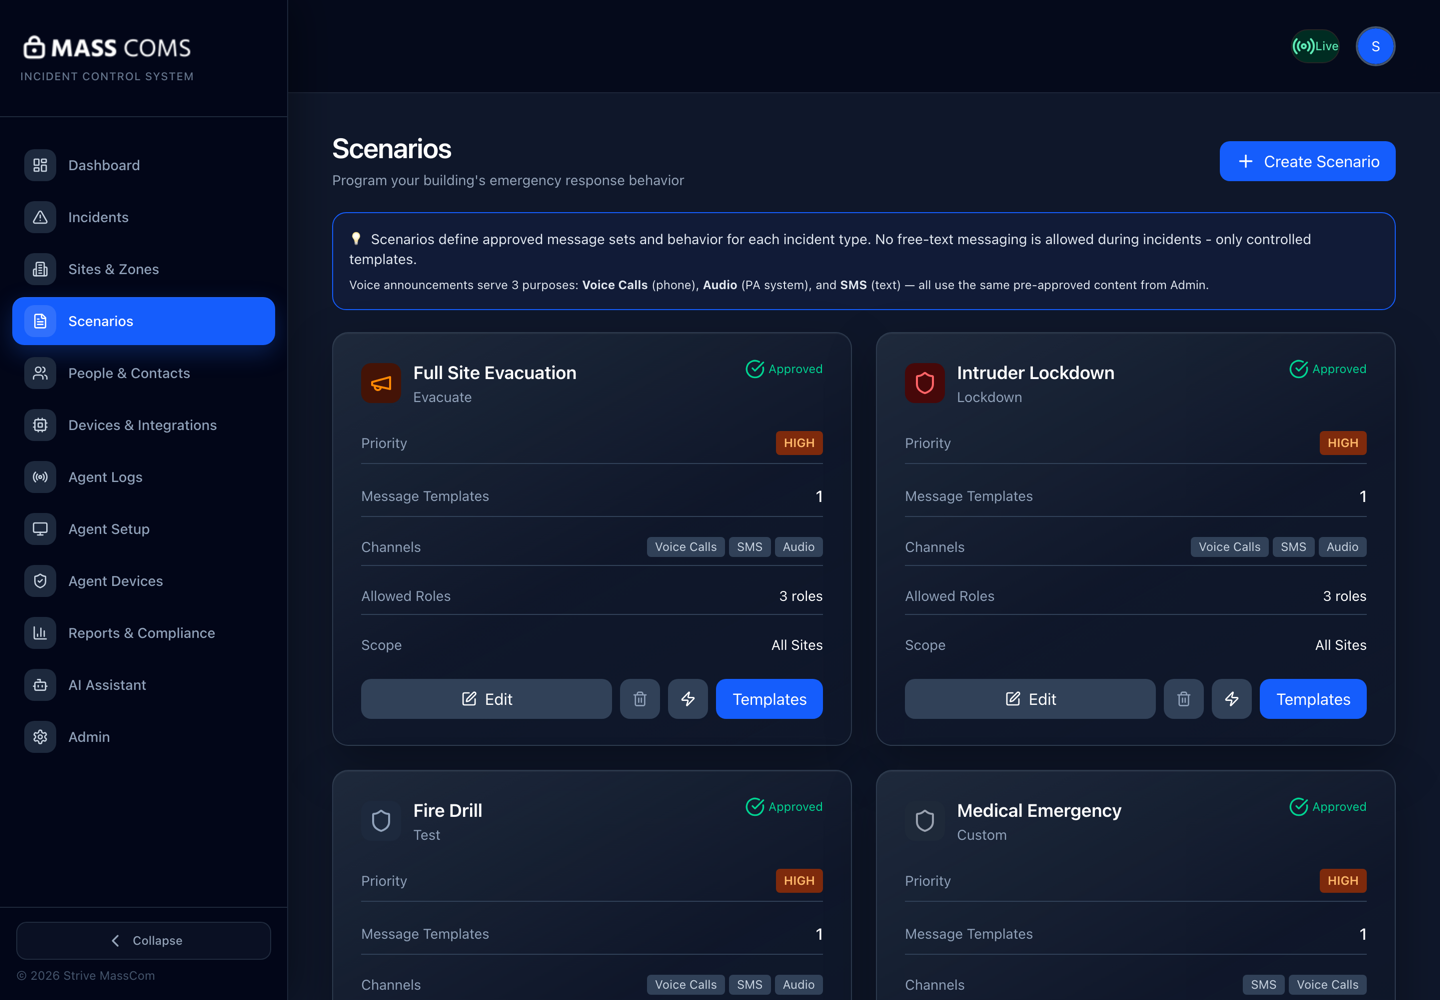
Task: Click '3 roles' value in Intruder Lockdown
Action: tap(1345, 596)
